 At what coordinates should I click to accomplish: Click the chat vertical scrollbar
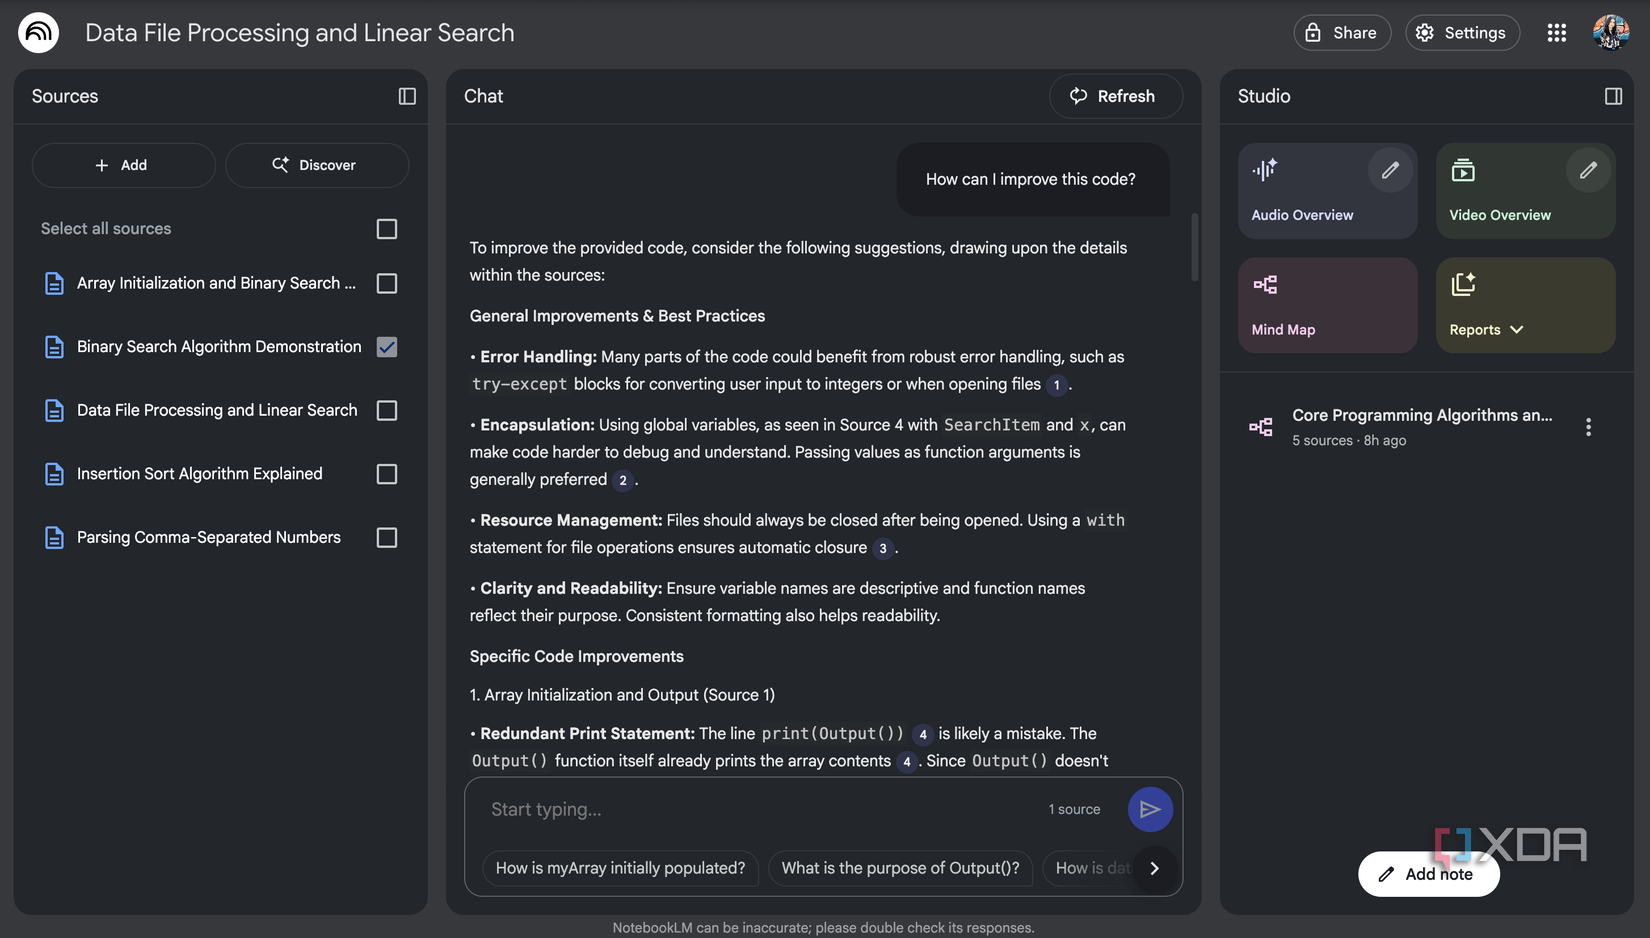tap(1194, 247)
